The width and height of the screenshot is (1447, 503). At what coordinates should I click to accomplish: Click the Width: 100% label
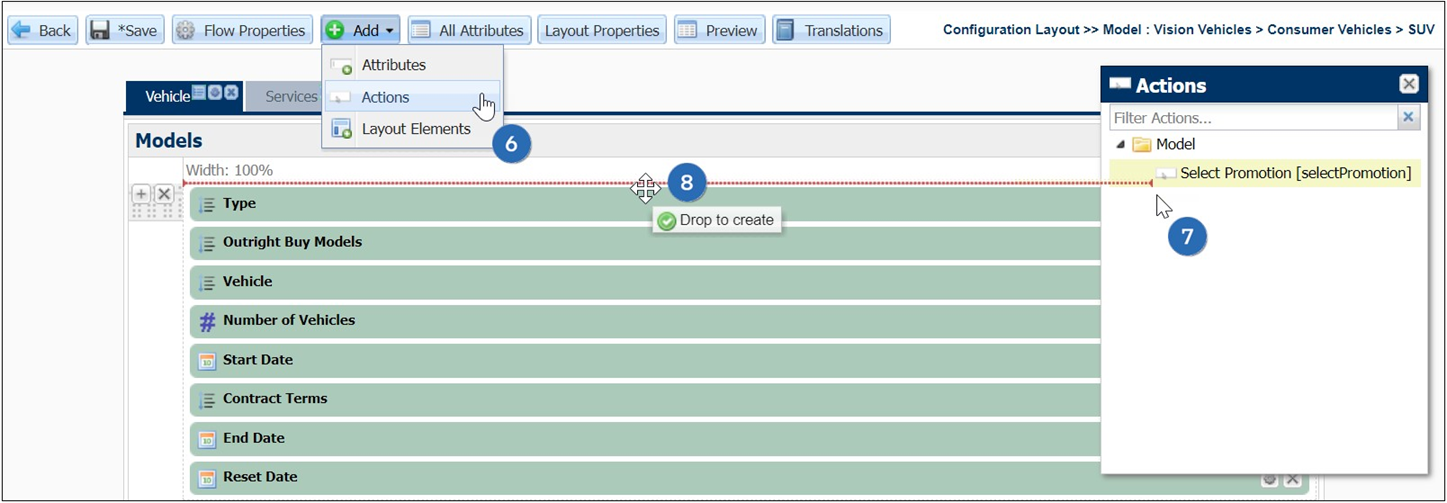[229, 170]
